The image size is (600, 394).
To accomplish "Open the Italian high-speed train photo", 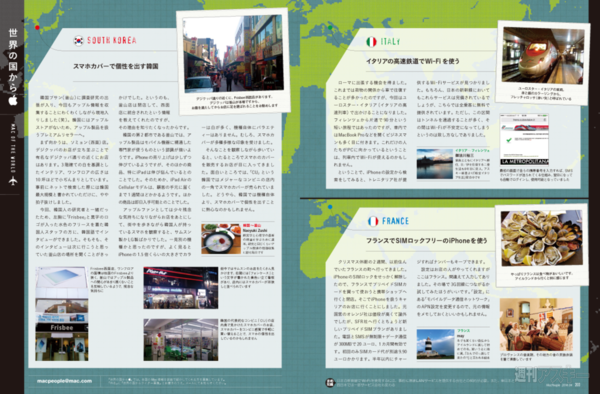I will [543, 56].
